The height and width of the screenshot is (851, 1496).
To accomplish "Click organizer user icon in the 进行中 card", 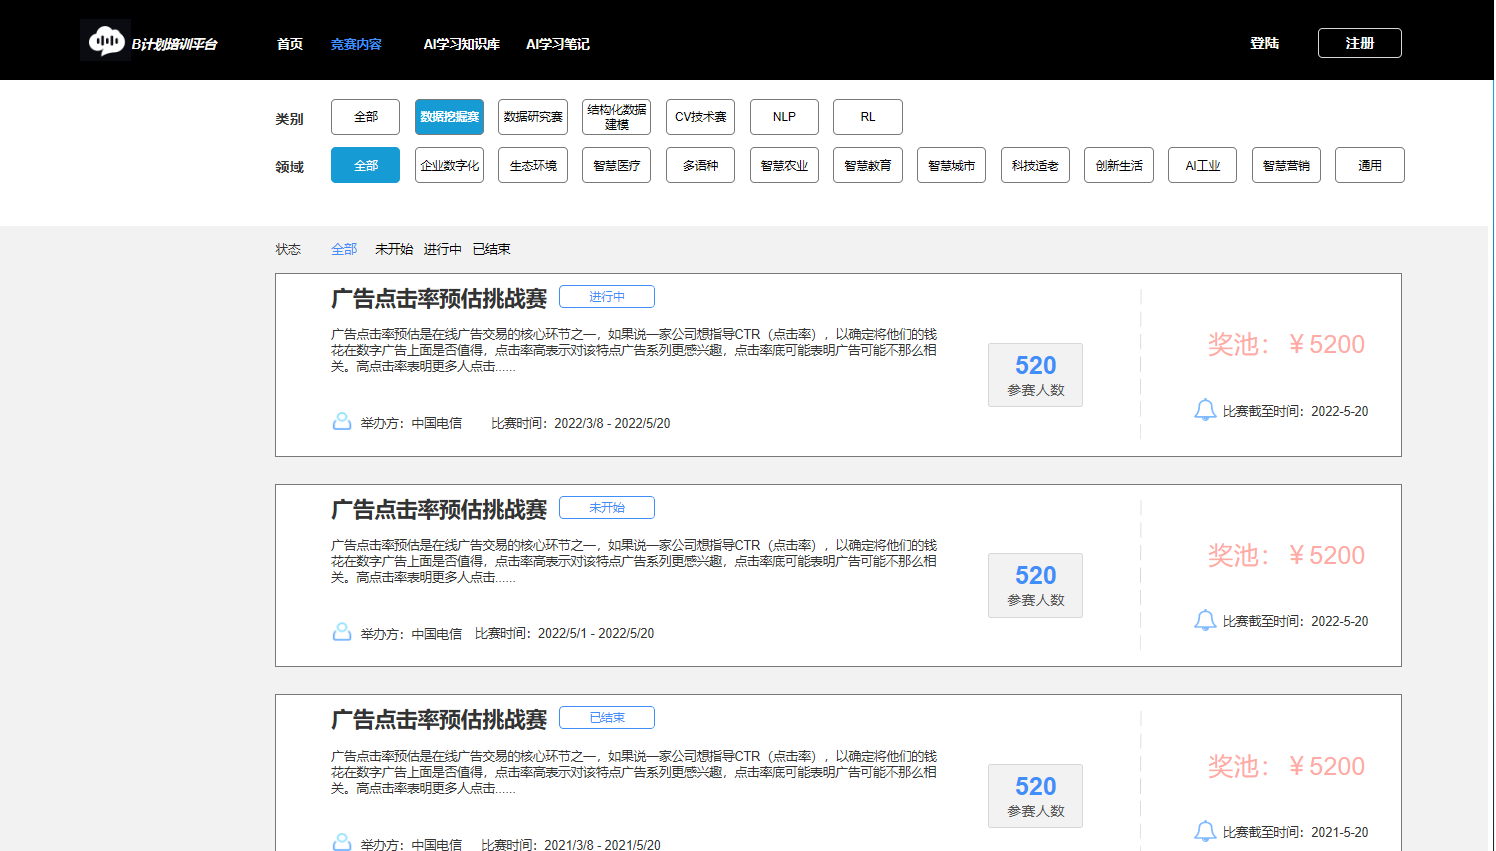I will click(342, 422).
